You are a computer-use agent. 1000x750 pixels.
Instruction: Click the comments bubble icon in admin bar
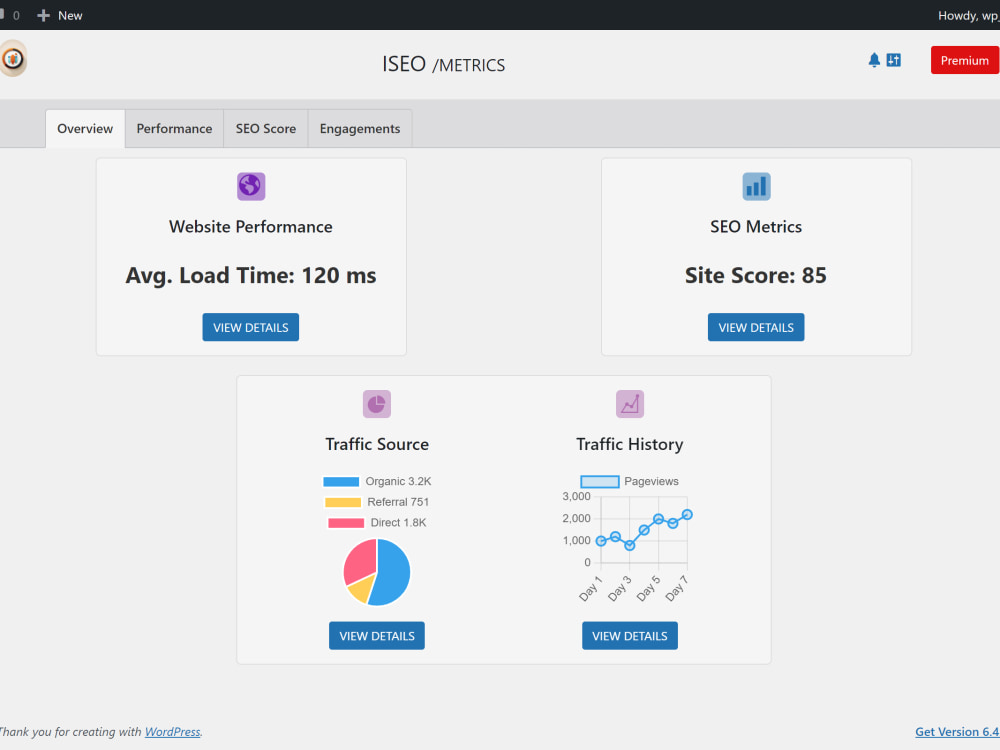(x=3, y=15)
